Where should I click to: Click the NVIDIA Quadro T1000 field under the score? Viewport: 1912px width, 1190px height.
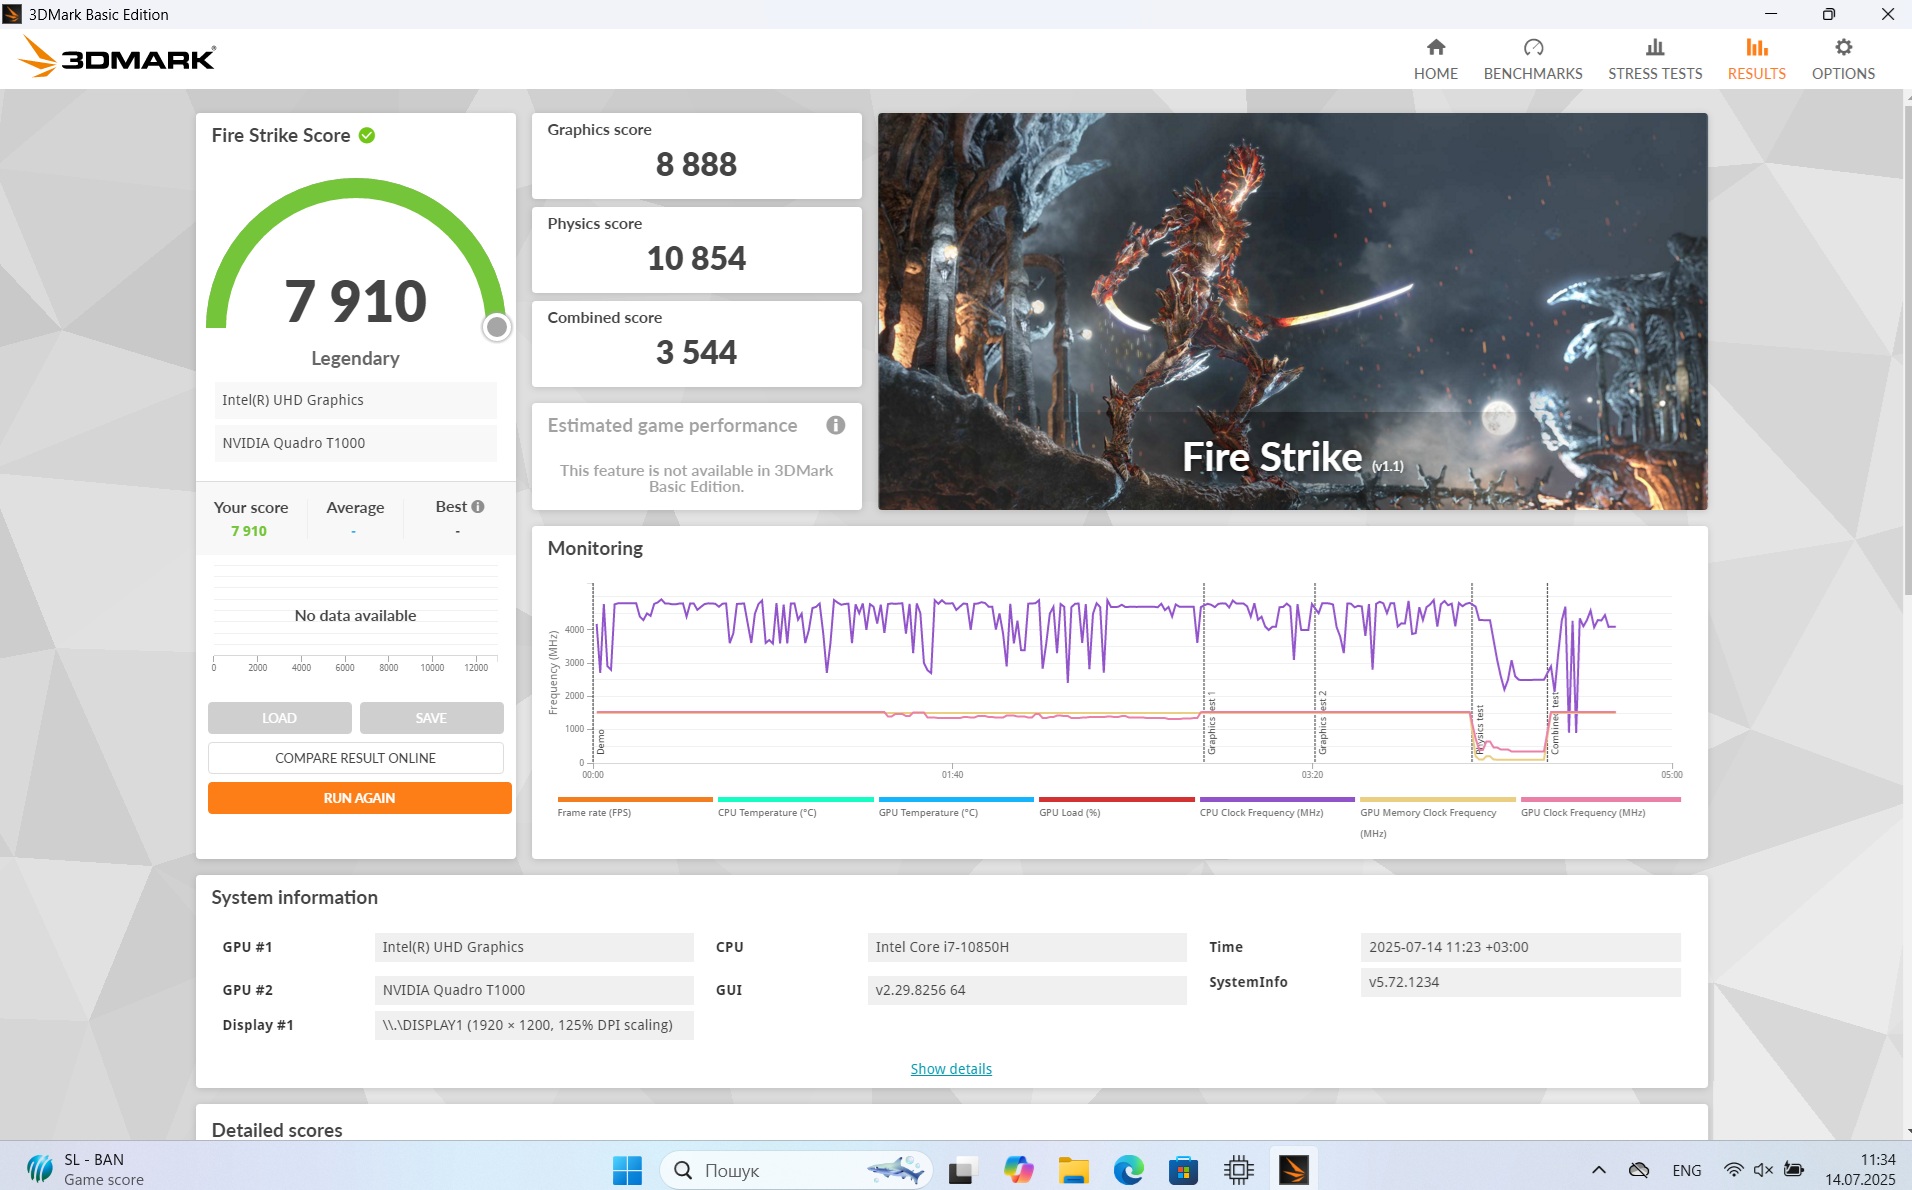355,443
